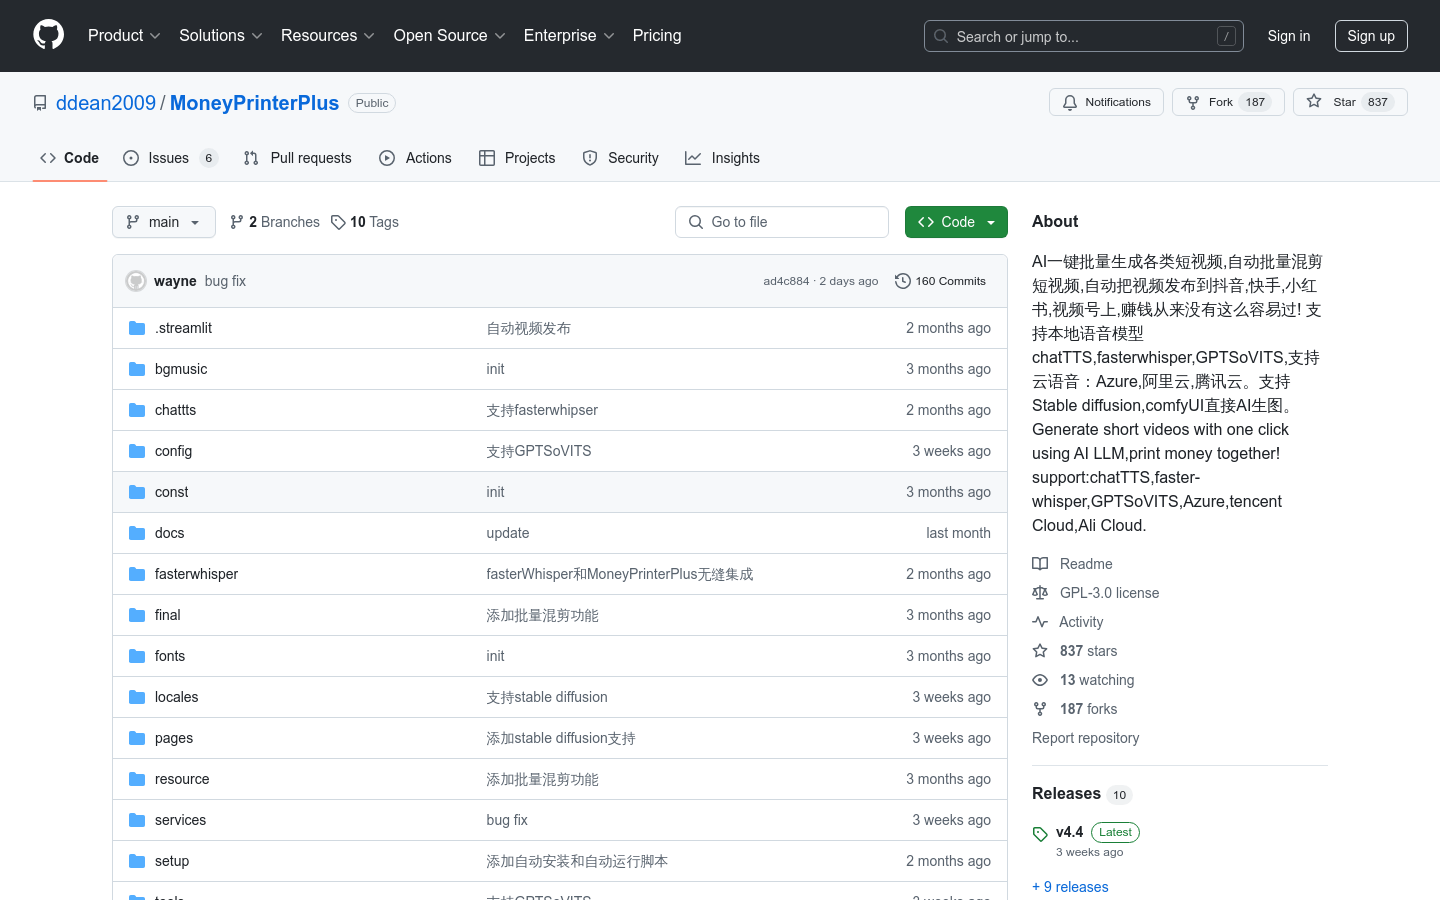Image resolution: width=1440 pixels, height=900 pixels.
Task: Click the folder icon for fasterwhisper
Action: (137, 574)
